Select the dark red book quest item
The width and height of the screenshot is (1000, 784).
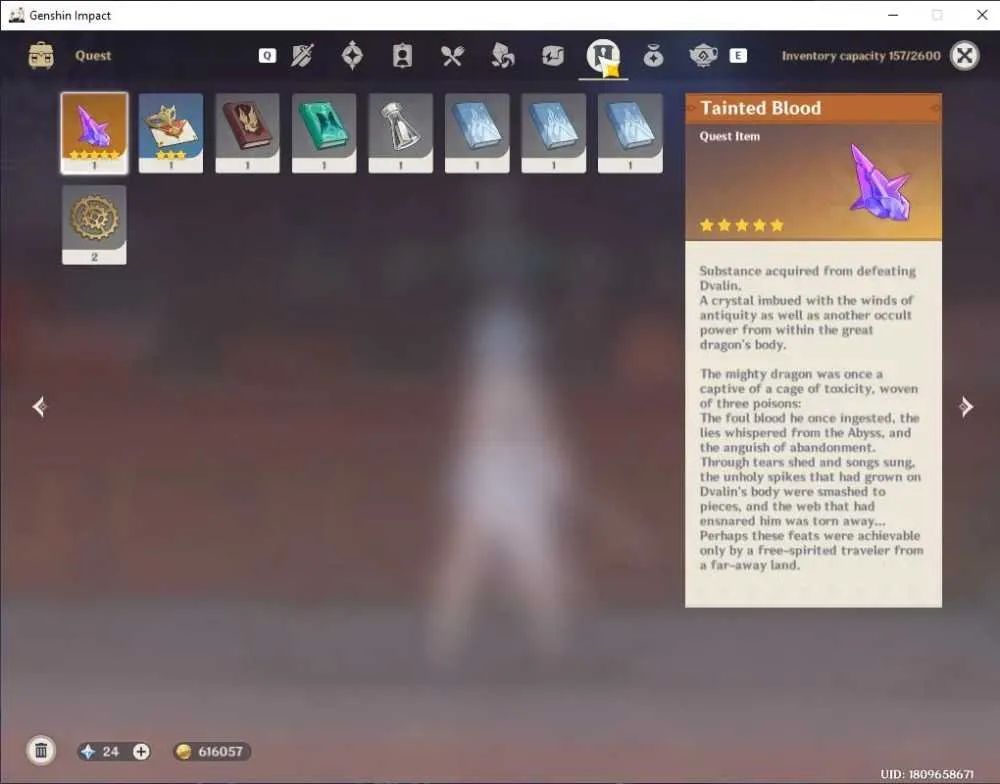click(x=247, y=133)
